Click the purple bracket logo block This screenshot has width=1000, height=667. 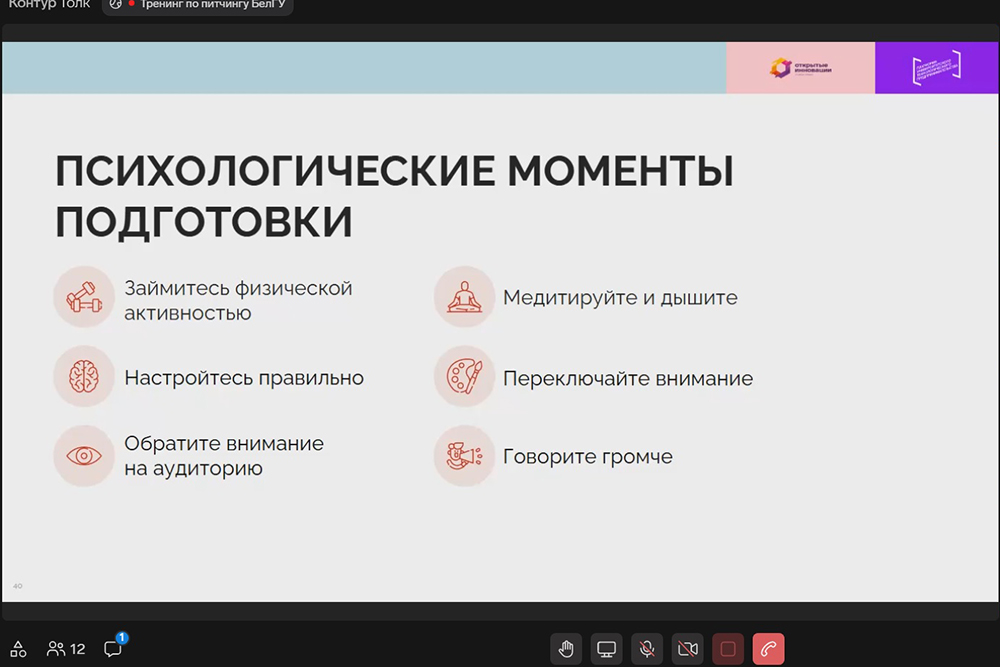click(x=936, y=68)
